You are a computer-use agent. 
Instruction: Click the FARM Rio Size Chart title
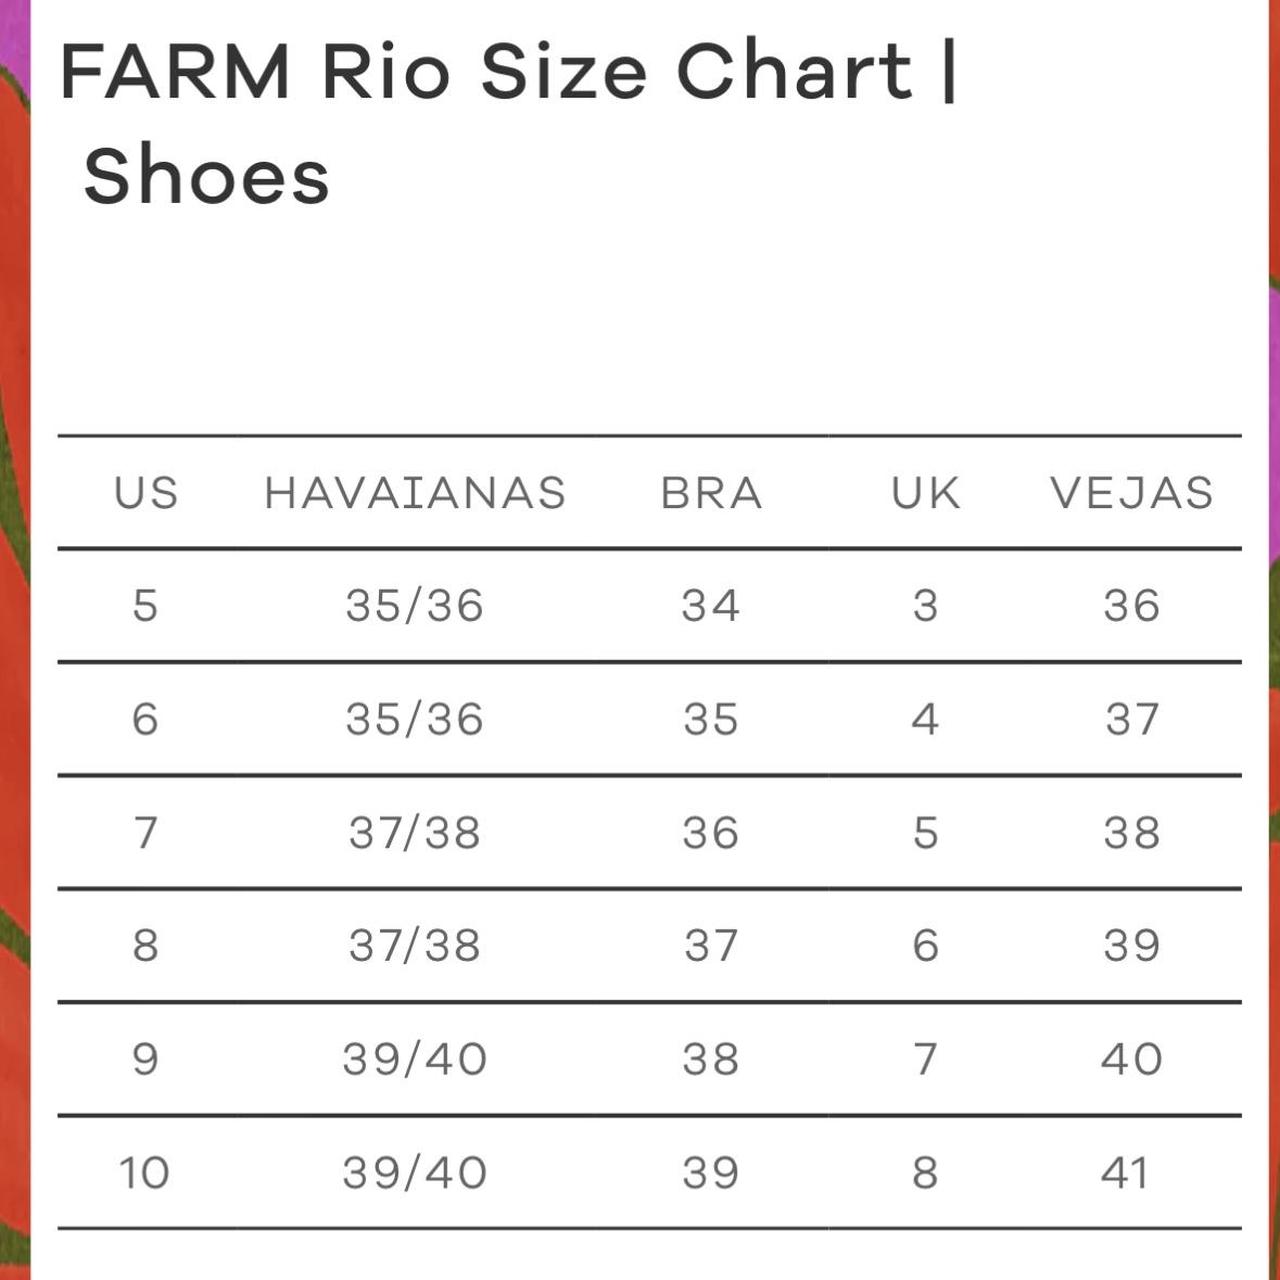click(508, 122)
